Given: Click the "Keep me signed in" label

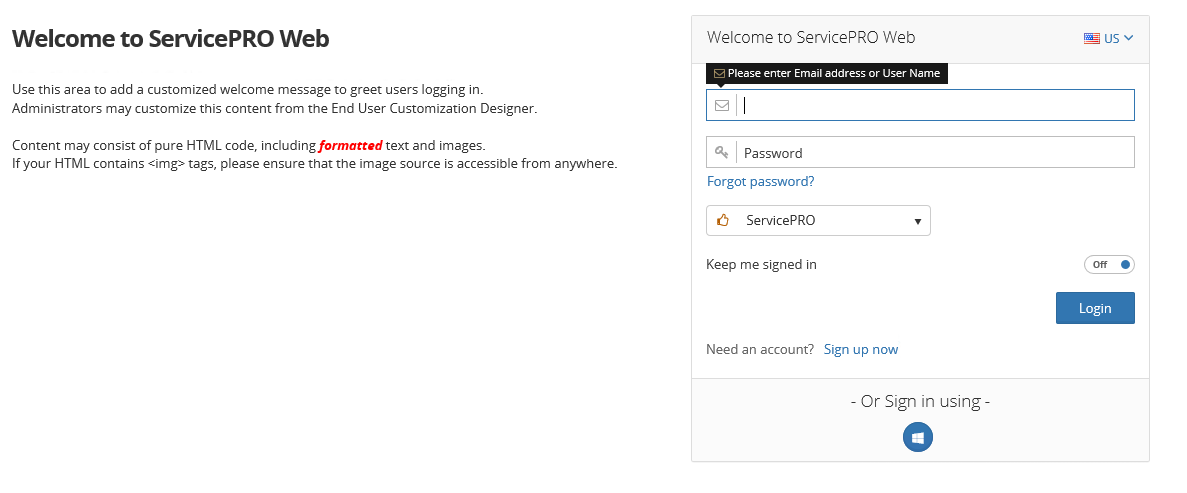Looking at the screenshot, I should point(761,265).
